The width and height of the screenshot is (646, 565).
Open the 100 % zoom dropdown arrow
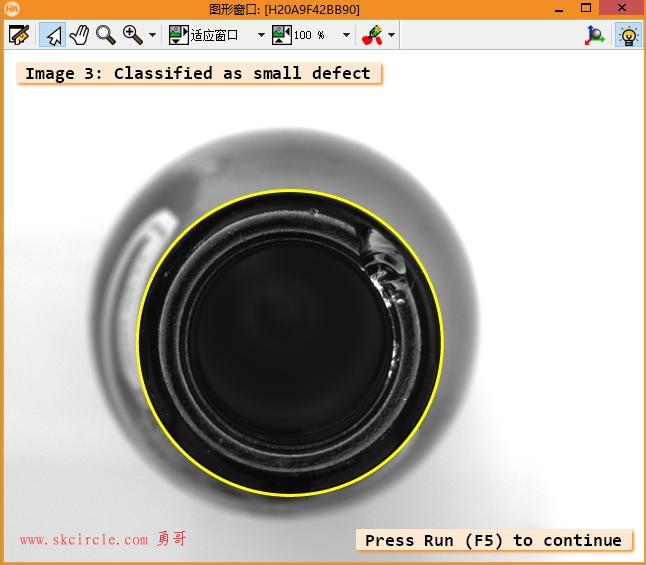[346, 35]
